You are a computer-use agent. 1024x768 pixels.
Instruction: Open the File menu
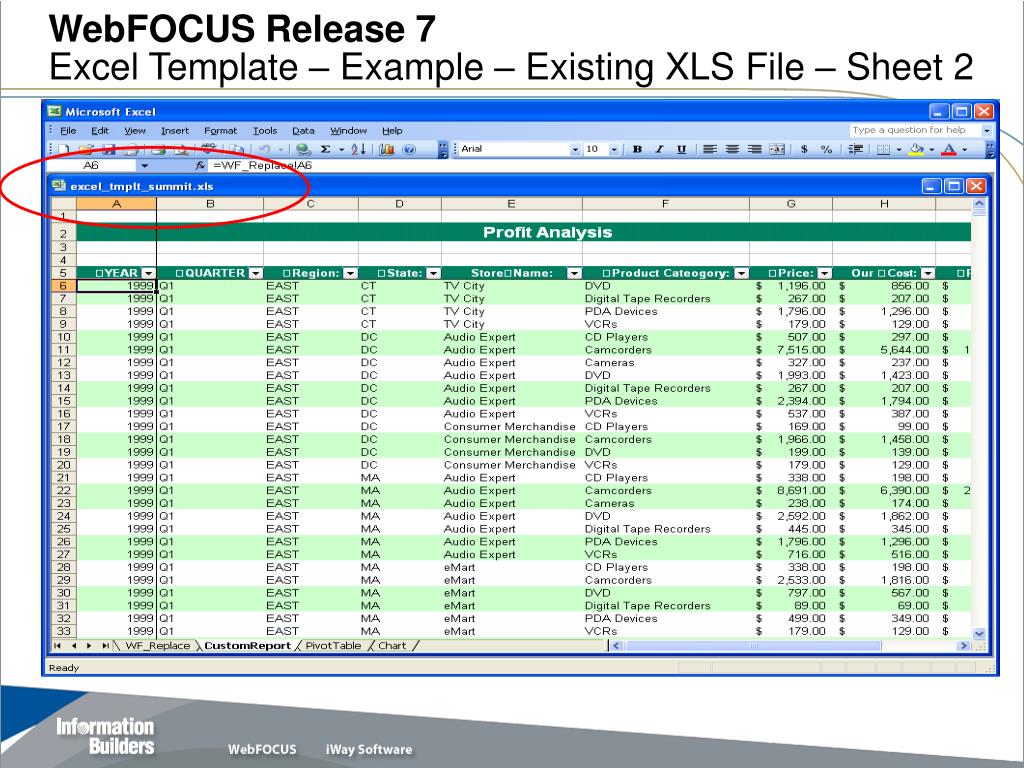pyautogui.click(x=68, y=131)
